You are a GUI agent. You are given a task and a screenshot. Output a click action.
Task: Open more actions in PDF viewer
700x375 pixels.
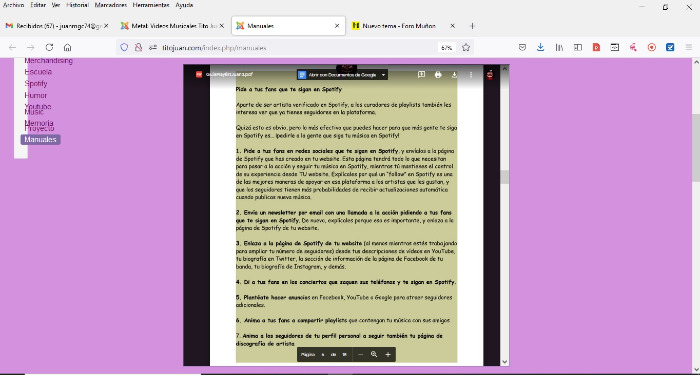click(471, 75)
